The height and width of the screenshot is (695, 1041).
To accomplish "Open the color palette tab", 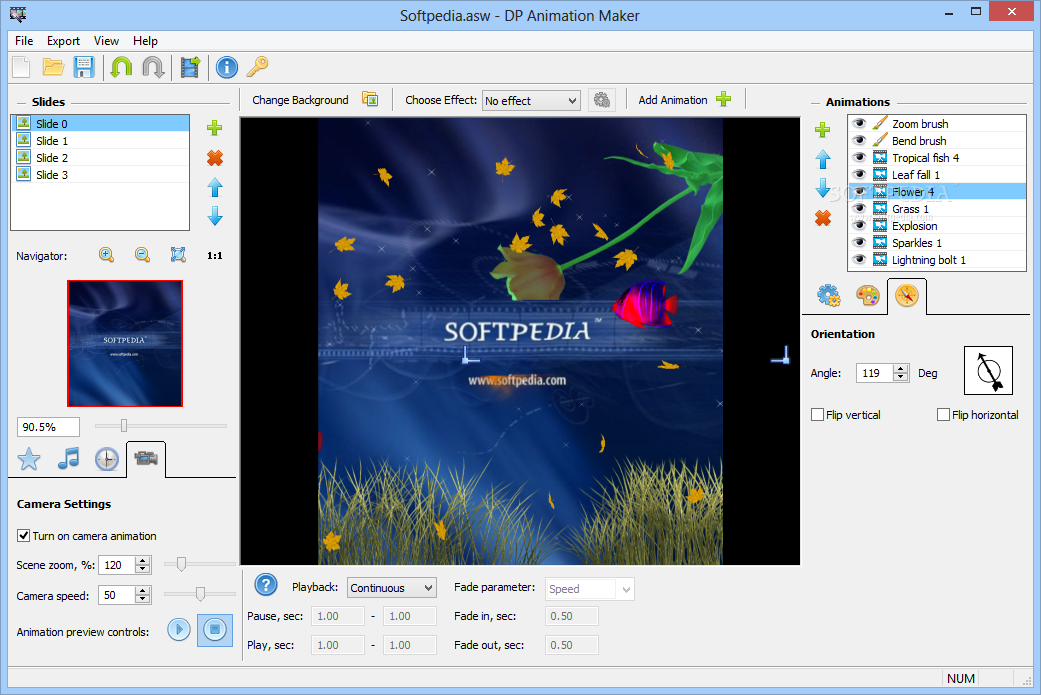I will (x=867, y=295).
